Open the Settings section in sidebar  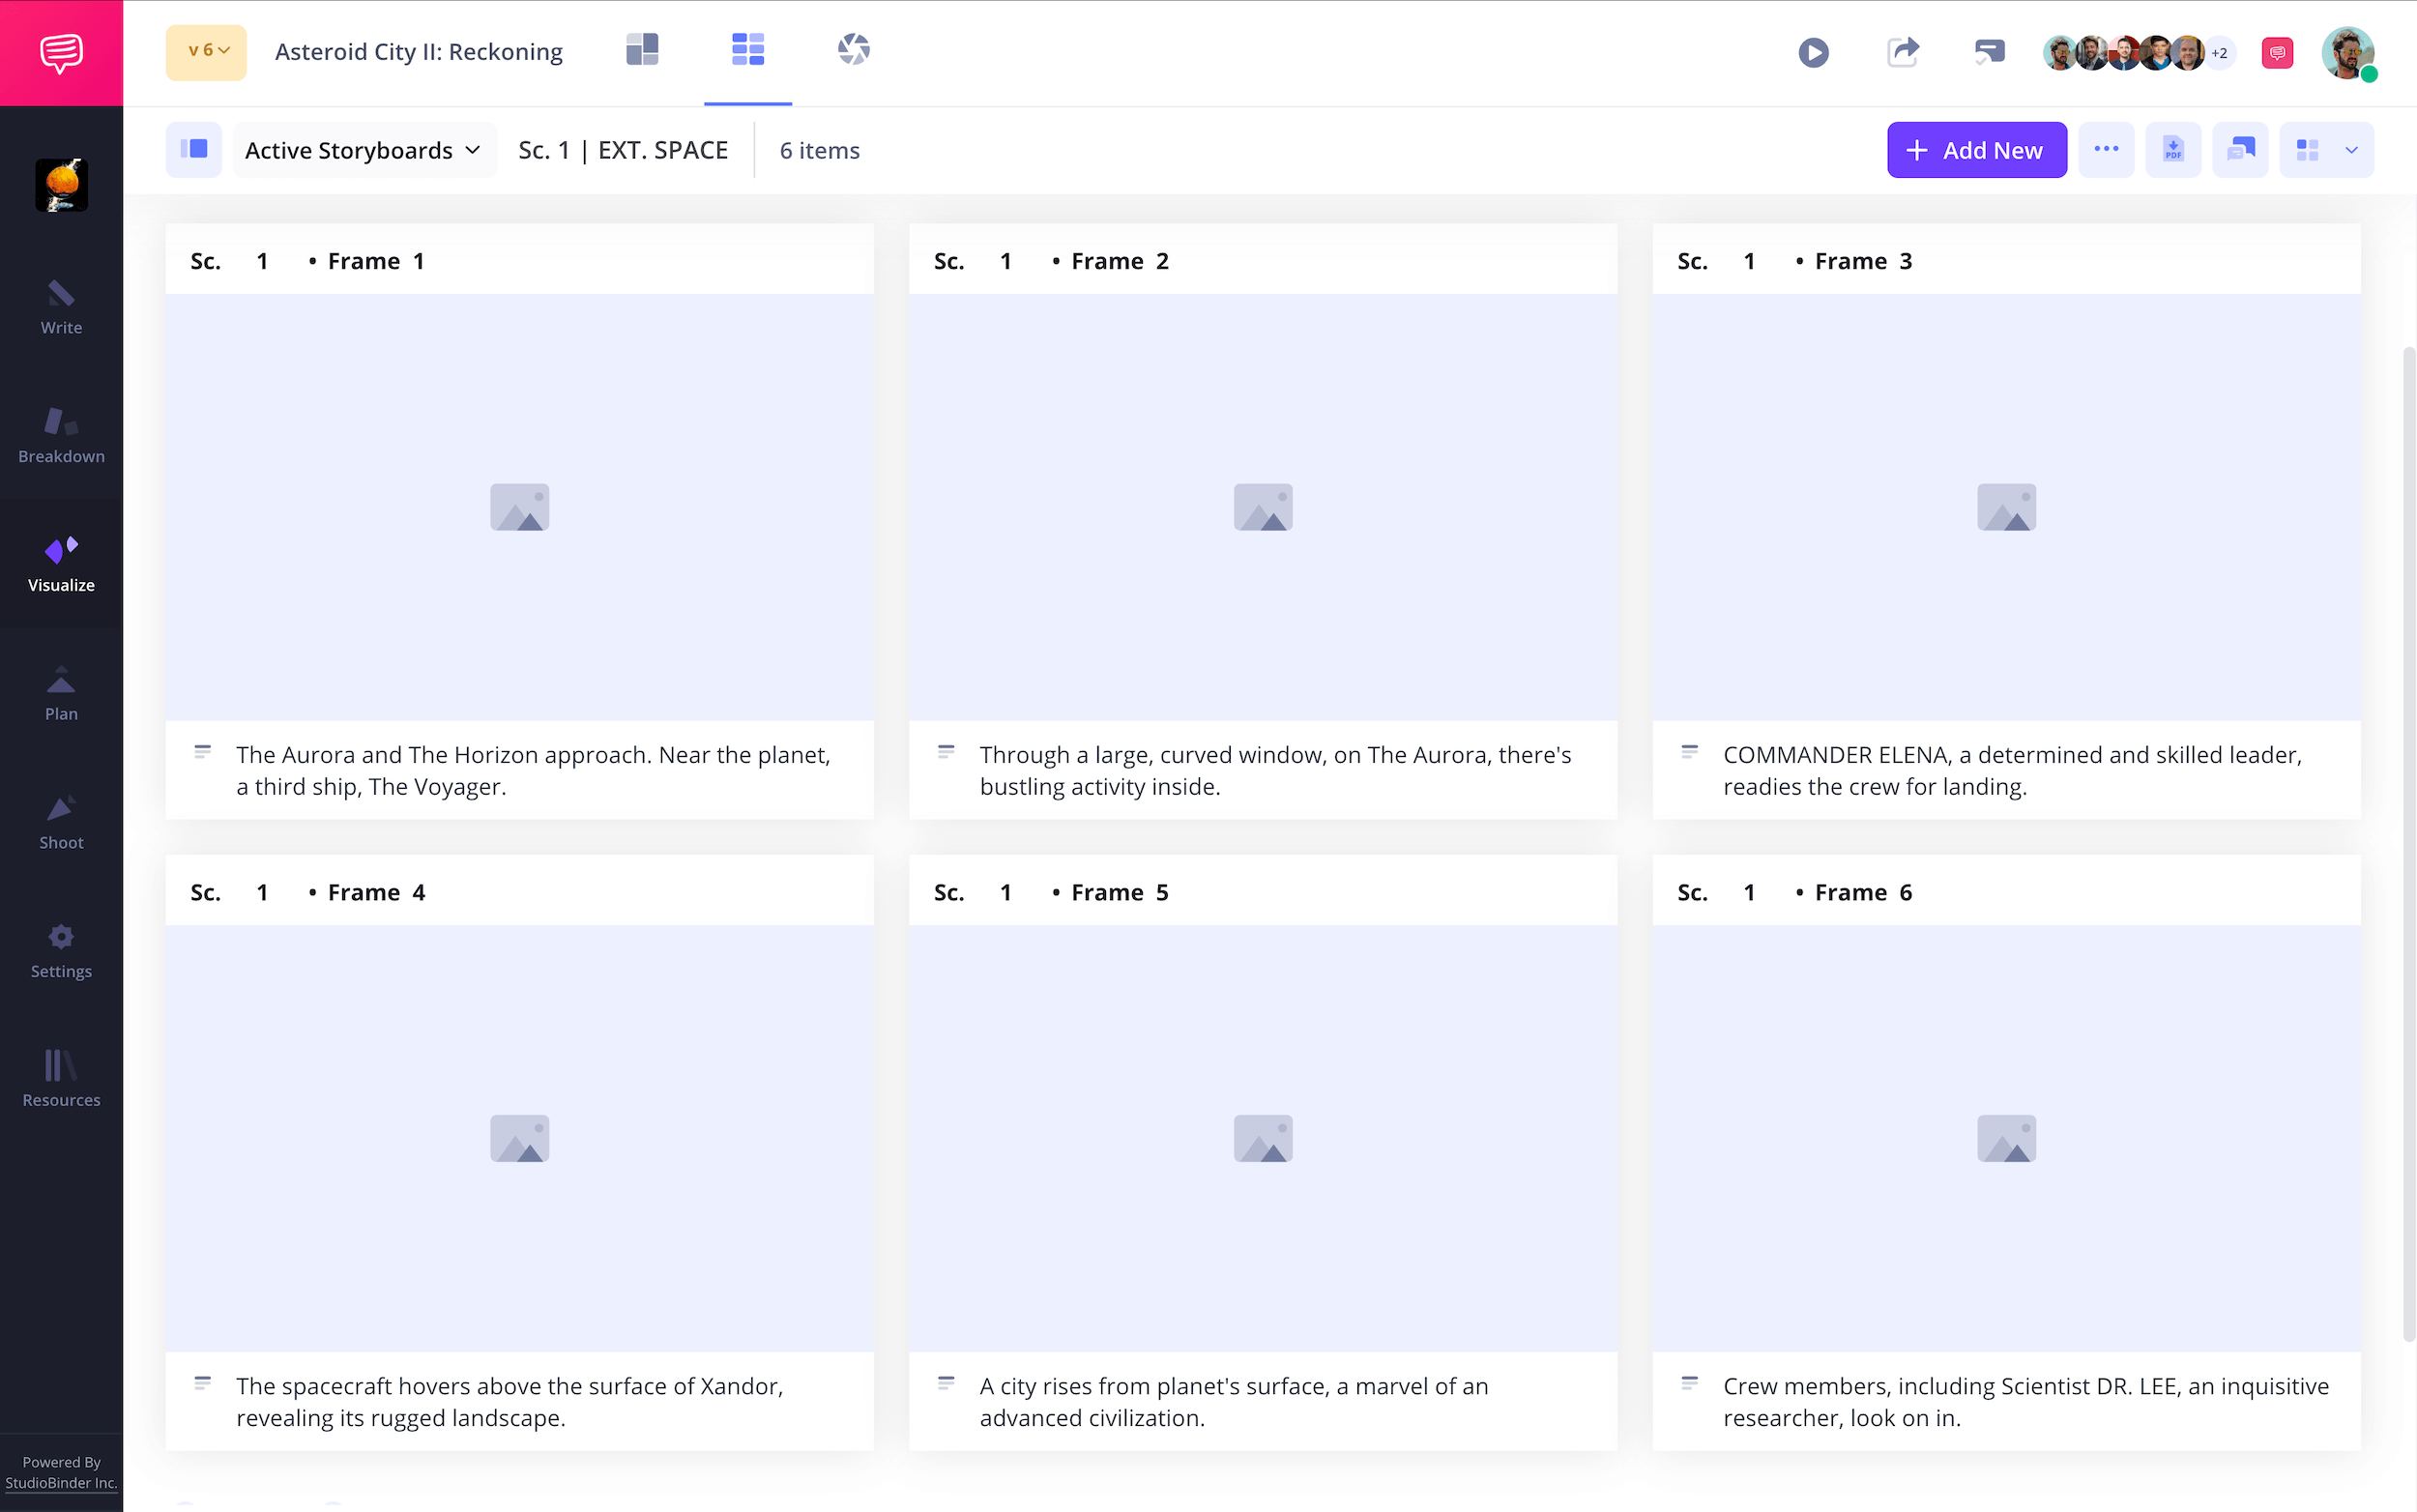pos(61,951)
